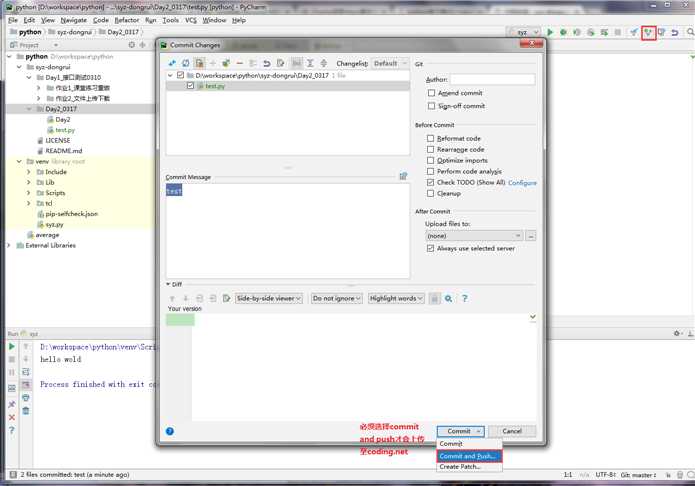Click the trash icon in Run panel
Screen dimensions: 695x486
pyautogui.click(x=26, y=411)
